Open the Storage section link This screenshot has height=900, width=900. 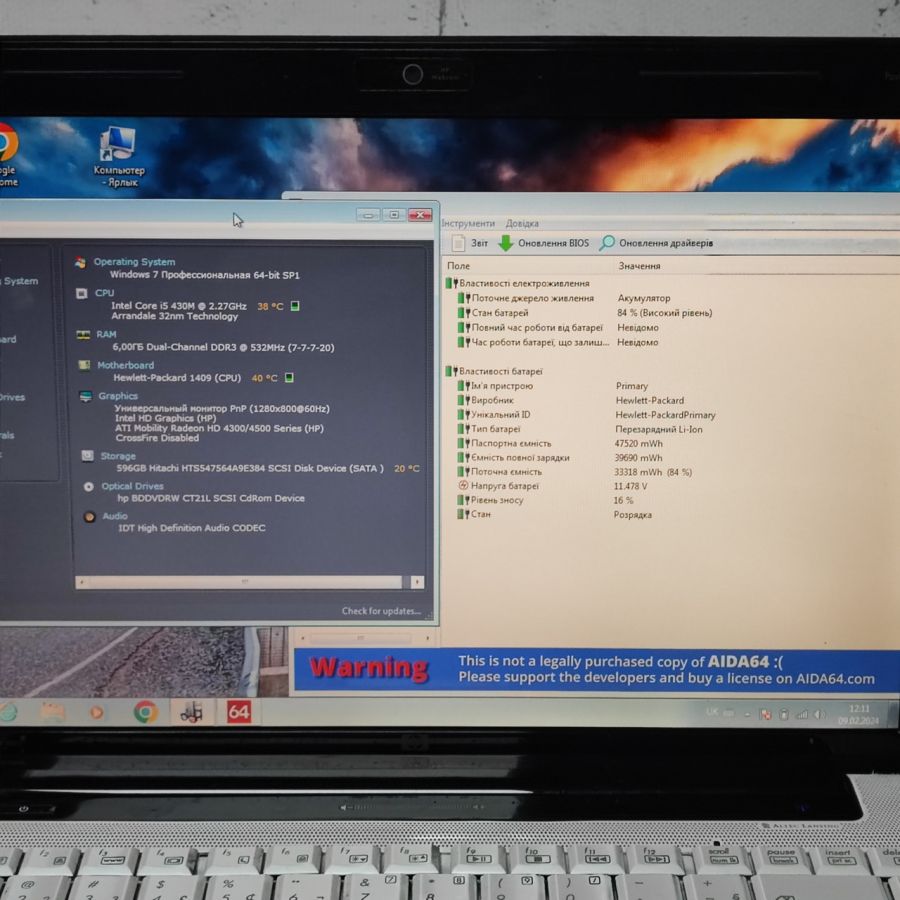pyautogui.click(x=118, y=456)
